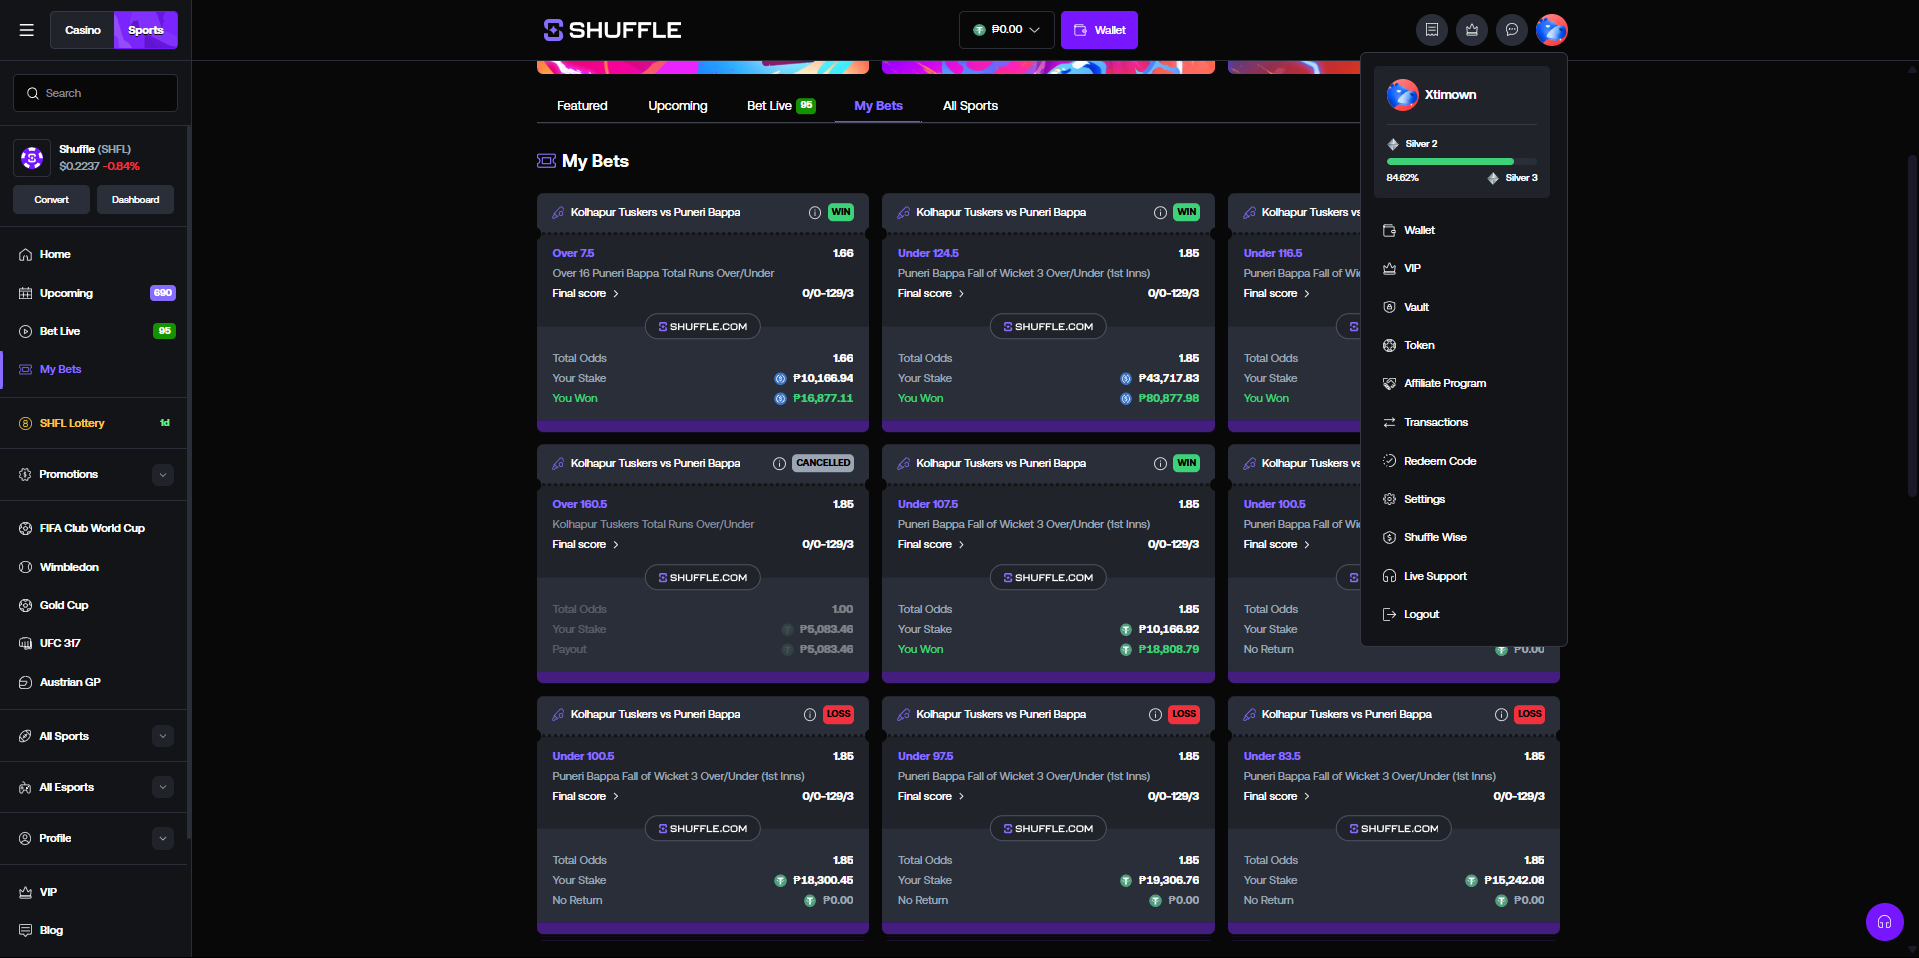Click the Home sidebar icon
Viewport: 1919px width, 958px height.
tap(26, 254)
